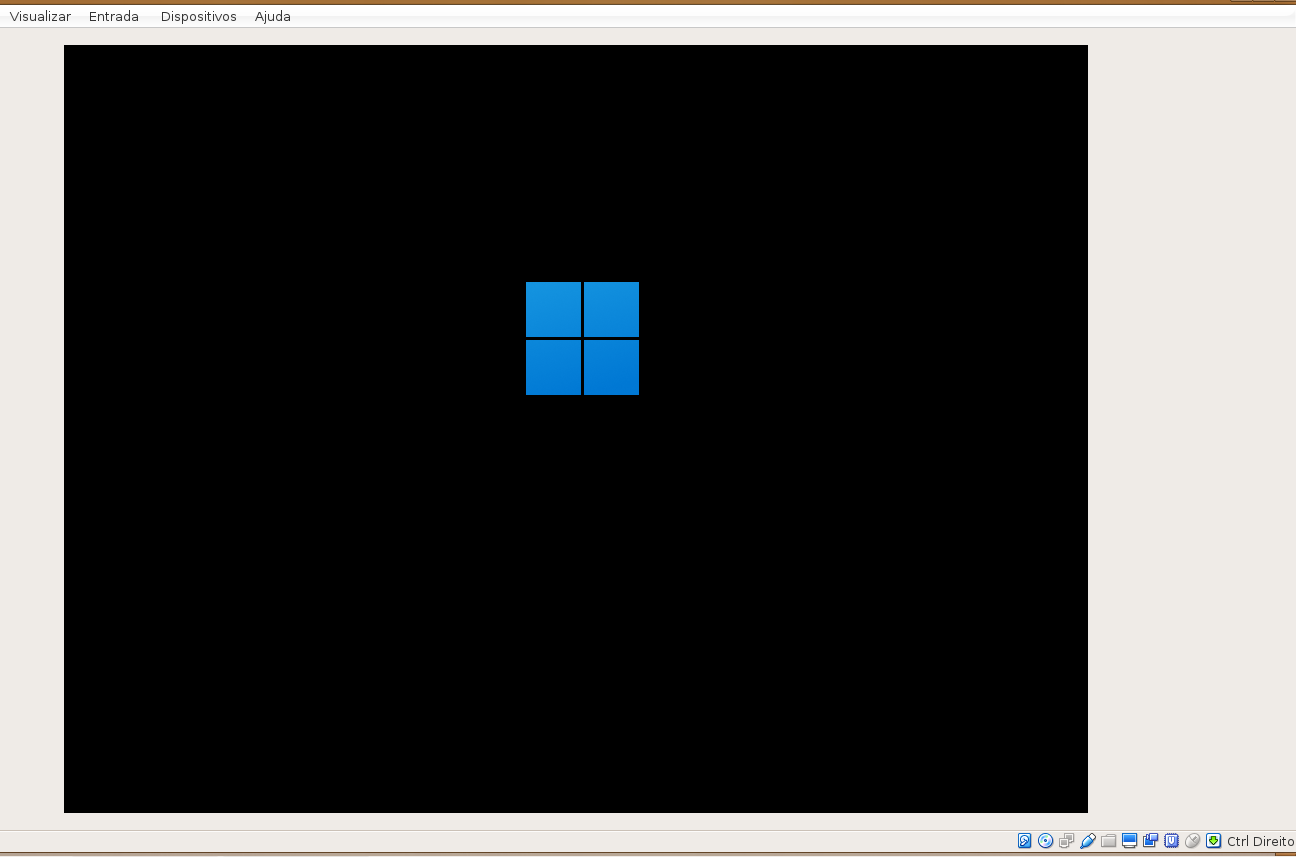Click the USB devices status icon
1296x857 pixels.
[x=1088, y=841]
